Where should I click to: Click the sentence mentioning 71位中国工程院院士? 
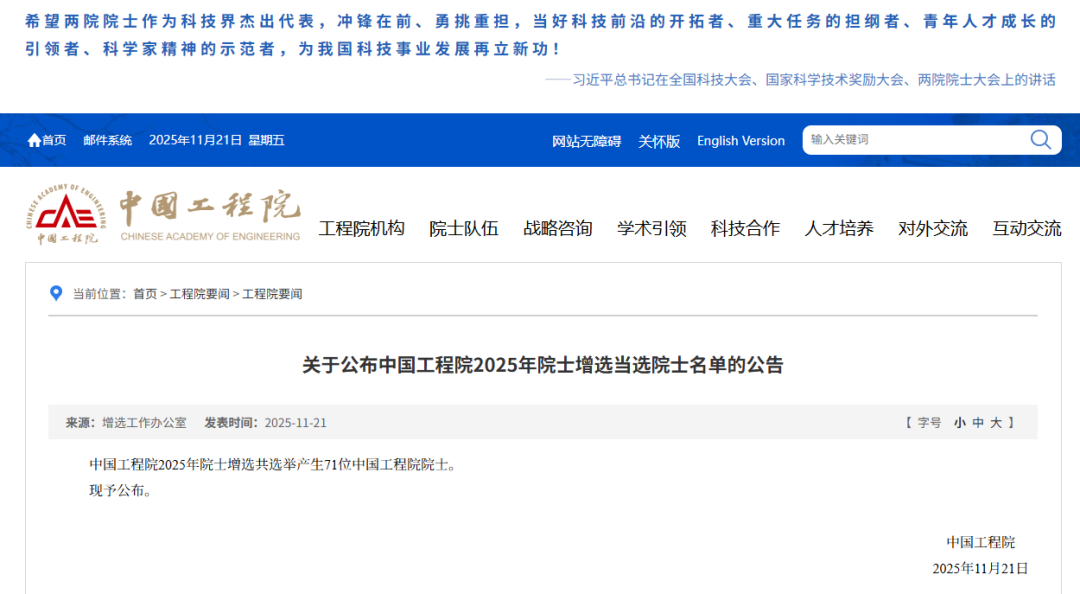(275, 464)
